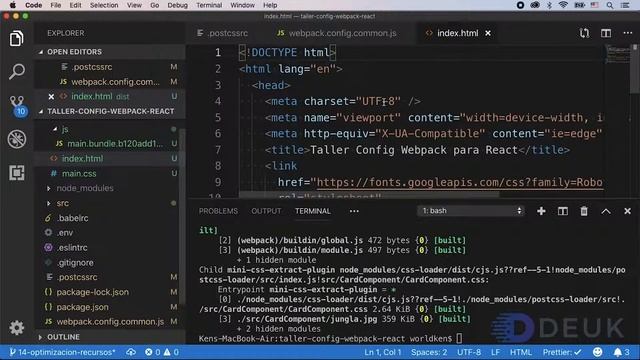The width and height of the screenshot is (640, 360).
Task: Click the editor horizontal scrollbar
Action: click(x=369, y=195)
